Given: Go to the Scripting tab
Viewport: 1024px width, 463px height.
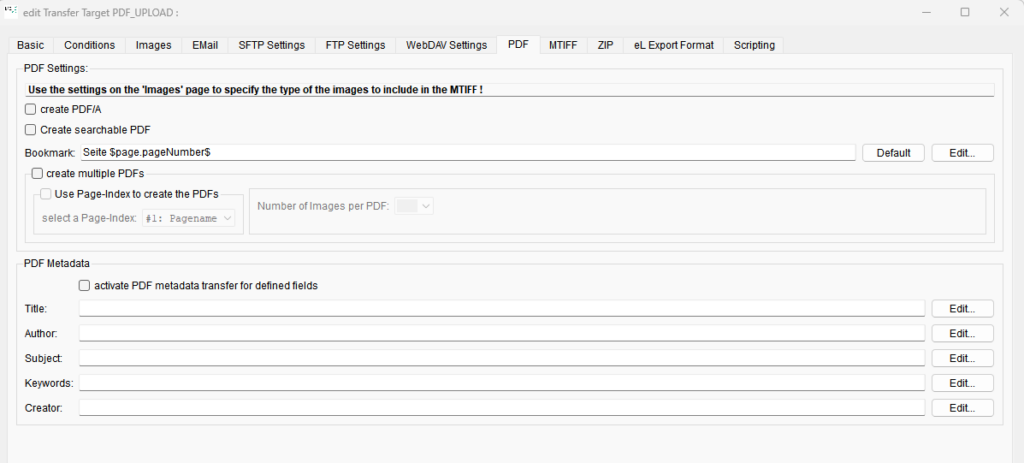Looking at the screenshot, I should [754, 45].
